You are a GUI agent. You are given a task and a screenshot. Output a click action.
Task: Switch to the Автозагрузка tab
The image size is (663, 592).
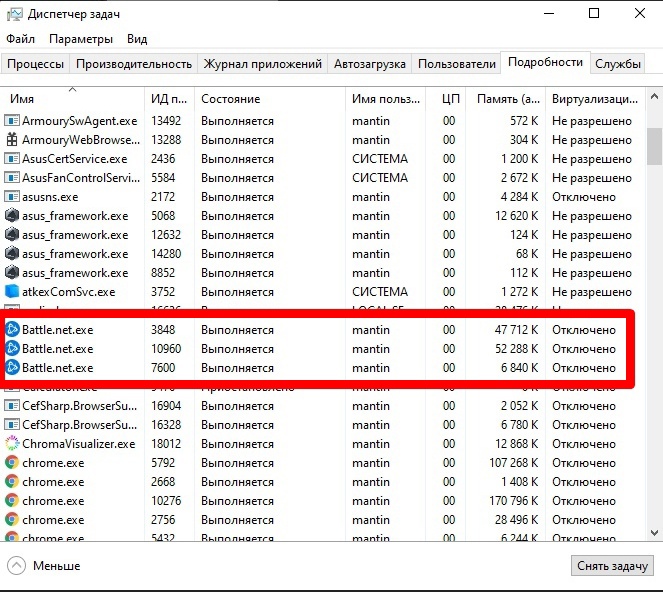[370, 64]
